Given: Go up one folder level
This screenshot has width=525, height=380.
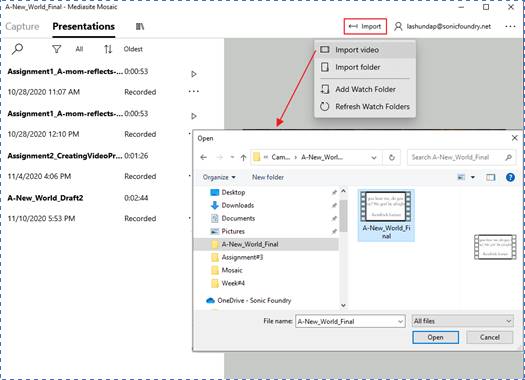Looking at the screenshot, I should pos(243,157).
